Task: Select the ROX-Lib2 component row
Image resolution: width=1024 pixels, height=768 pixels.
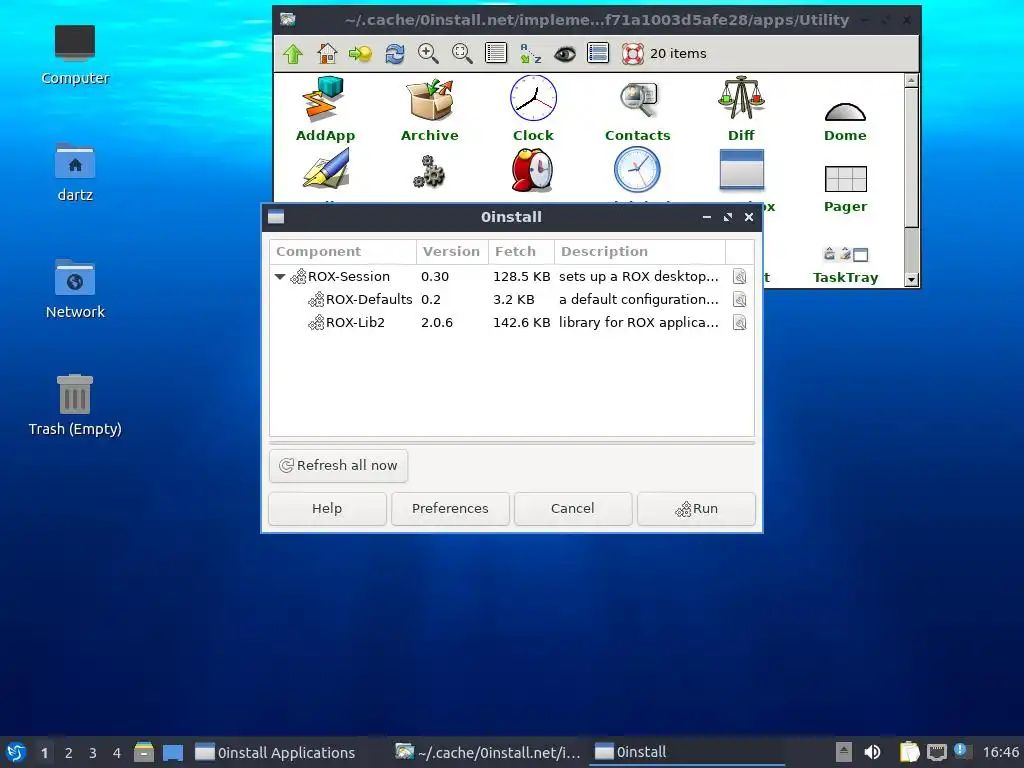Action: [511, 323]
